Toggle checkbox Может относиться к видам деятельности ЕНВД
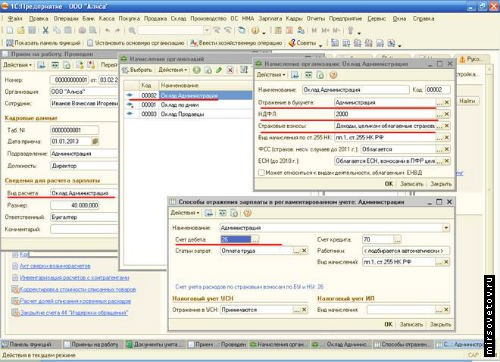 261,172
